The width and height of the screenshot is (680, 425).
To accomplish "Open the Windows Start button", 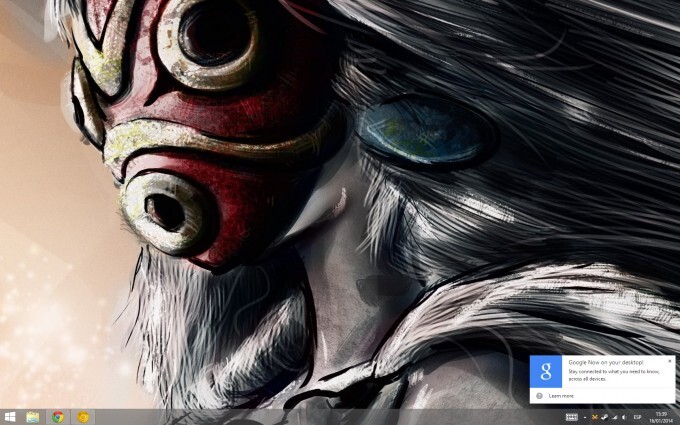I will [x=10, y=416].
